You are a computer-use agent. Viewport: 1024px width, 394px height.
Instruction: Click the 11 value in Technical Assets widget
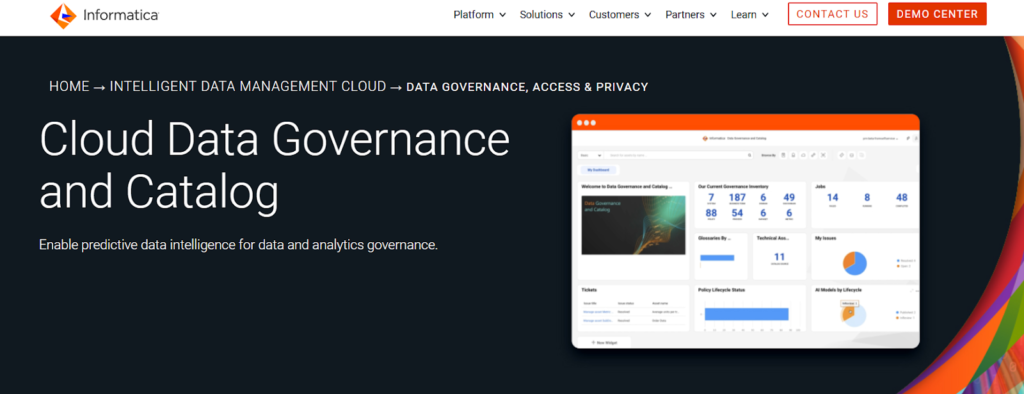[x=779, y=257]
